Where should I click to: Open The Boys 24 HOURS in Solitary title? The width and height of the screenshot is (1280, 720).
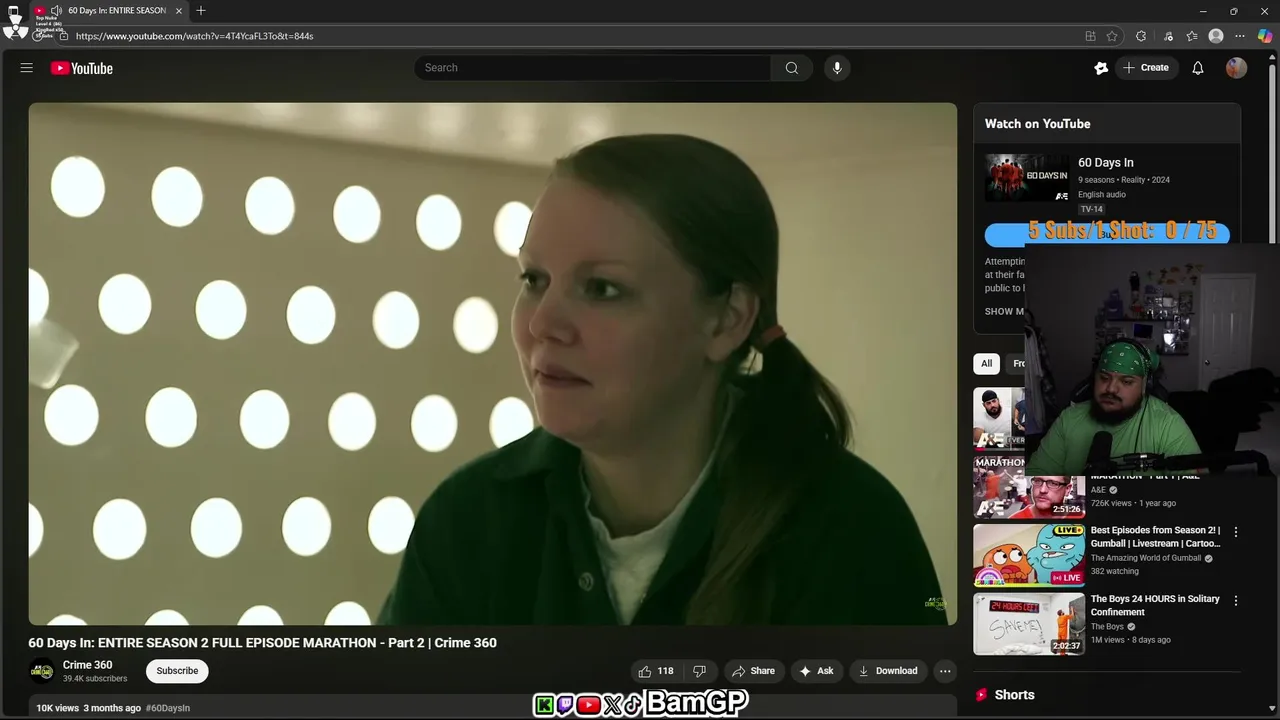(1155, 605)
